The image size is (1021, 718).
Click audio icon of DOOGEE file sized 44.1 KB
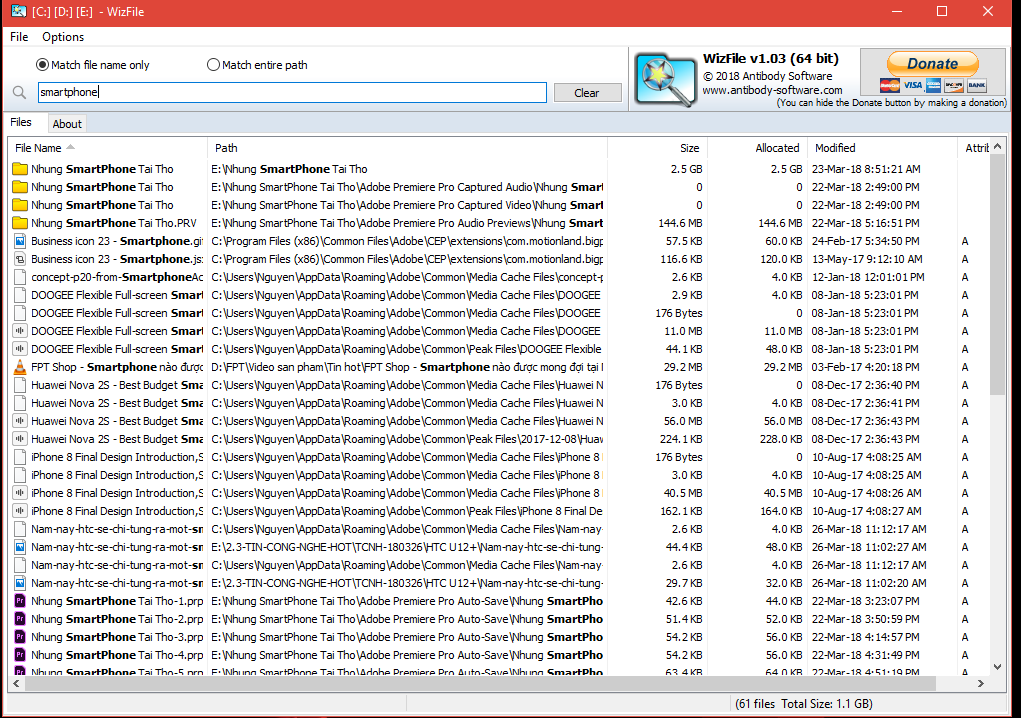[20, 349]
